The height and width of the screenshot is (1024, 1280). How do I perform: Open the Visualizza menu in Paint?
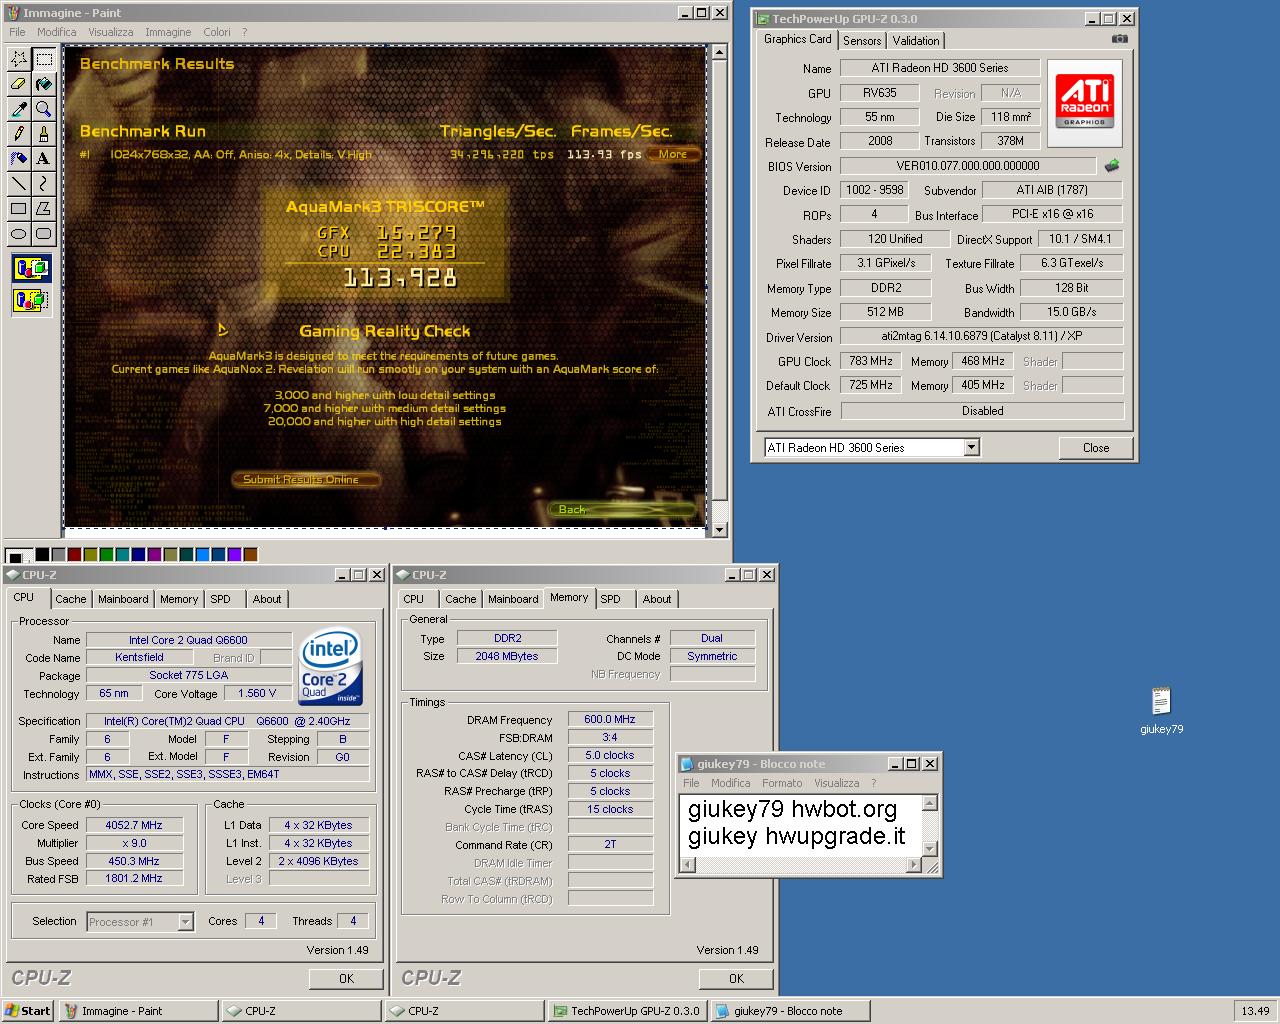111,32
